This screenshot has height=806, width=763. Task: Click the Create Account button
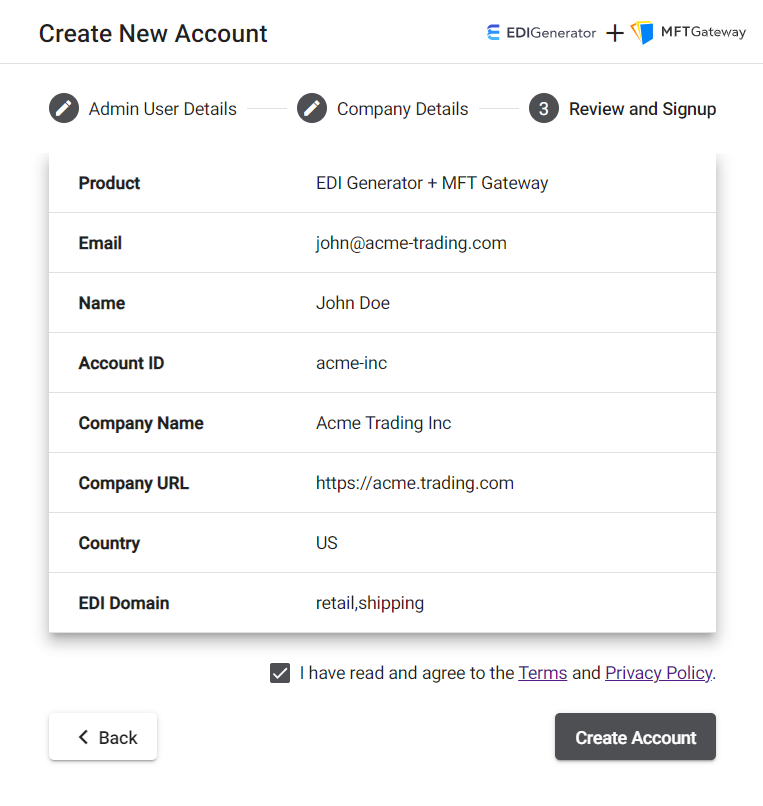(635, 737)
